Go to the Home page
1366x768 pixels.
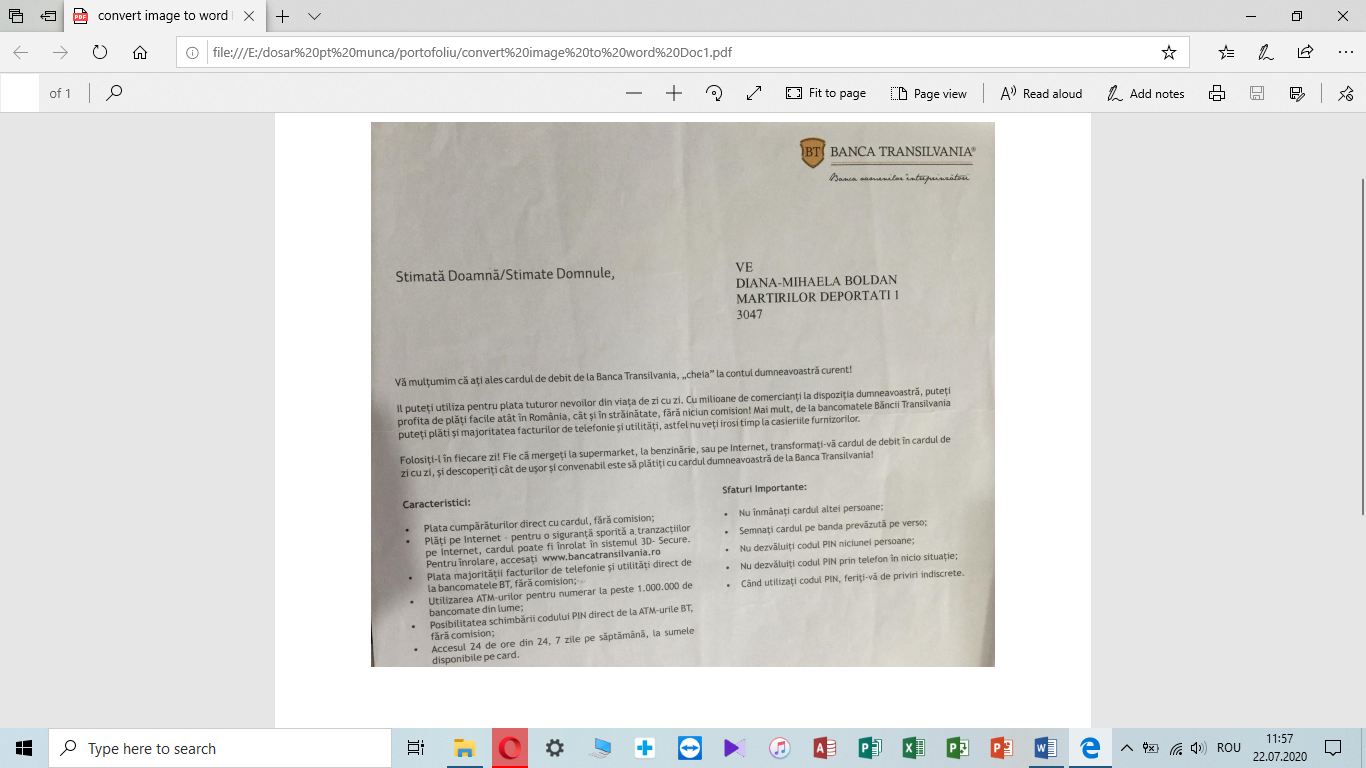[x=140, y=52]
